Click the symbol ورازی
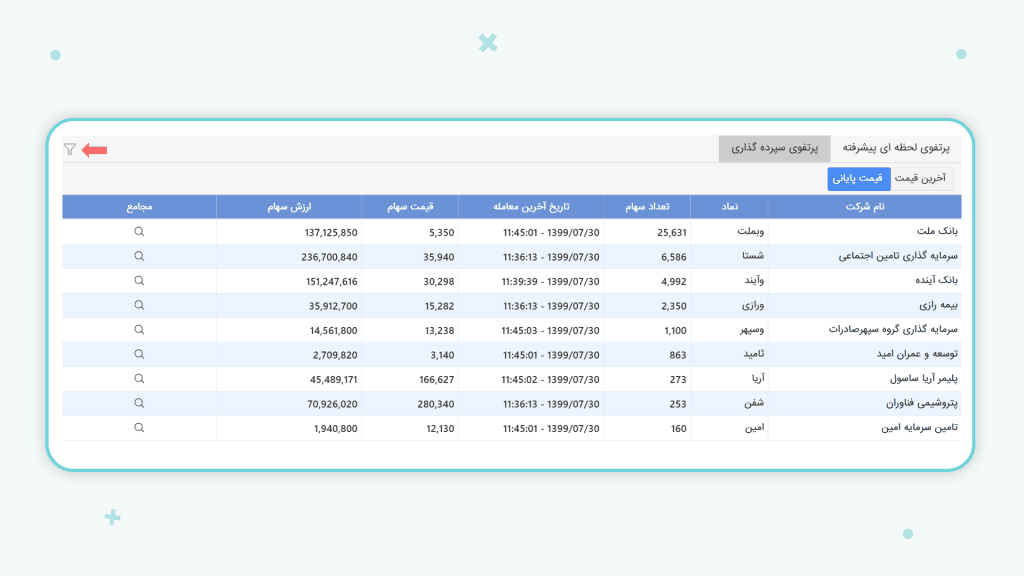Image resolution: width=1024 pixels, height=576 pixels. [x=752, y=305]
